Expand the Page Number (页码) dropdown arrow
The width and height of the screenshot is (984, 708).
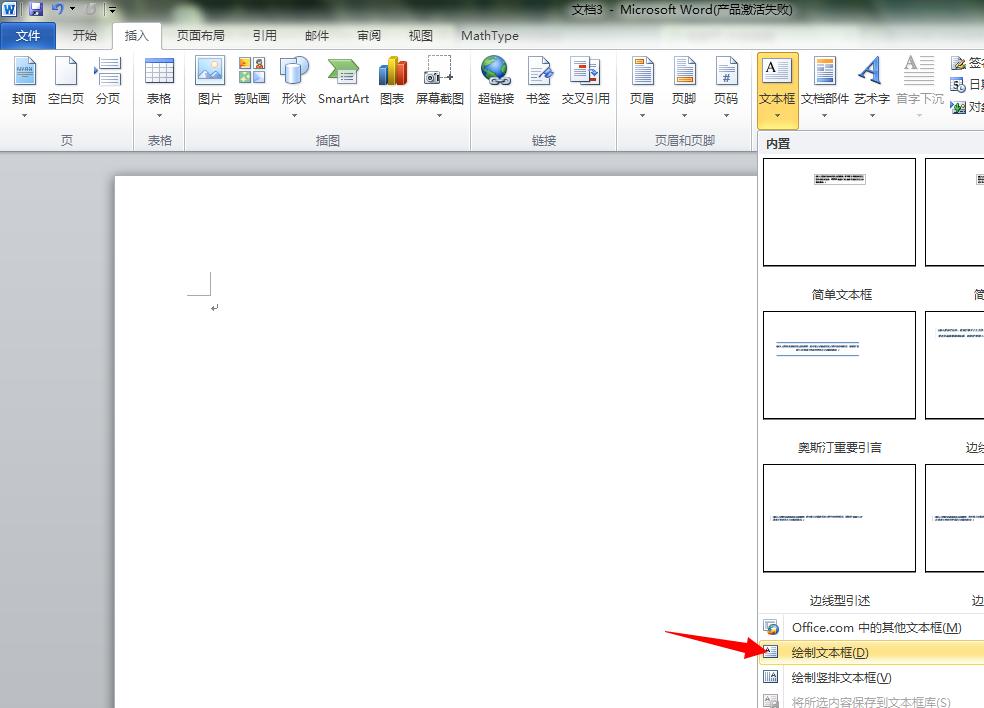tap(726, 115)
